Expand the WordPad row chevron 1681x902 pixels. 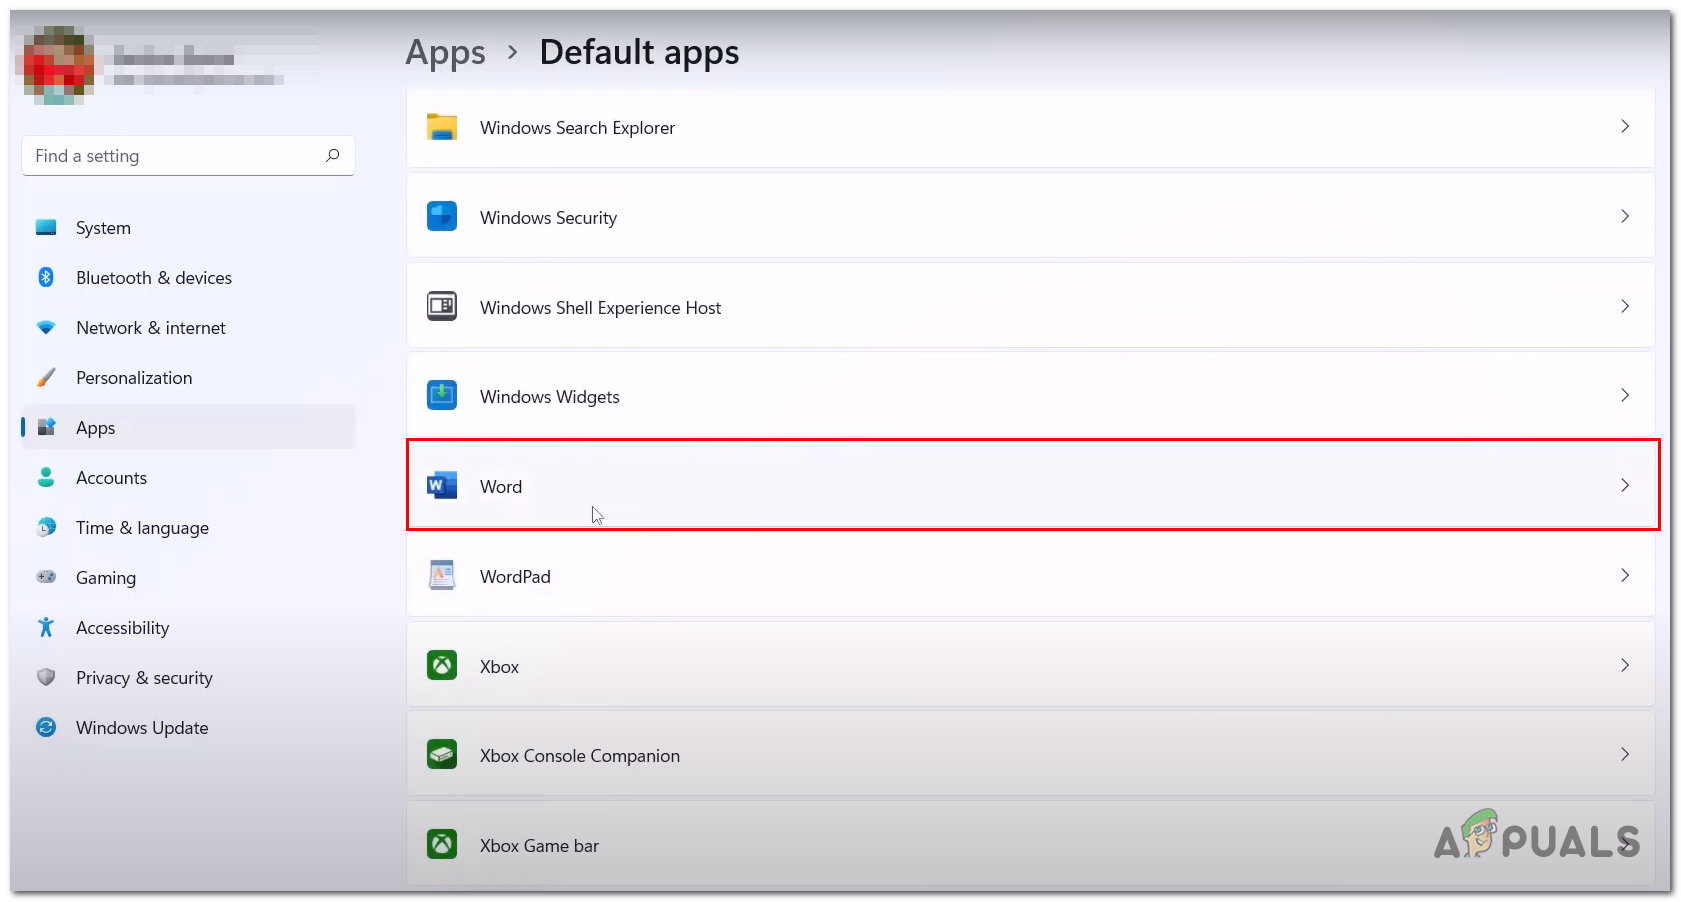[x=1624, y=576]
